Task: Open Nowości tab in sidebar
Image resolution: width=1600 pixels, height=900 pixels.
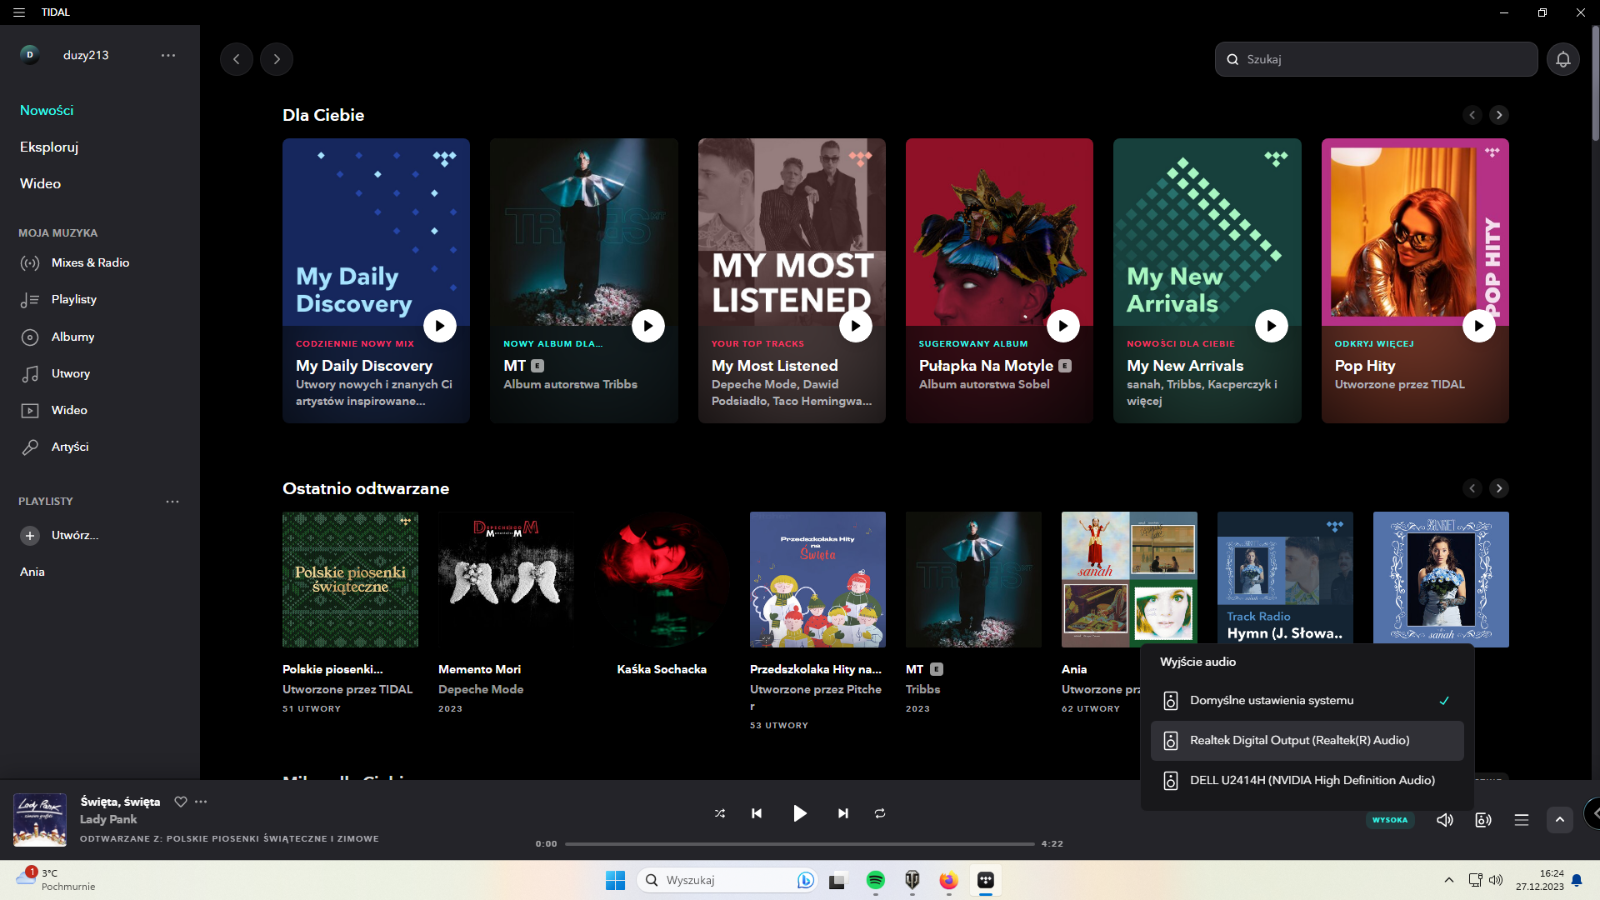Action: (x=47, y=110)
